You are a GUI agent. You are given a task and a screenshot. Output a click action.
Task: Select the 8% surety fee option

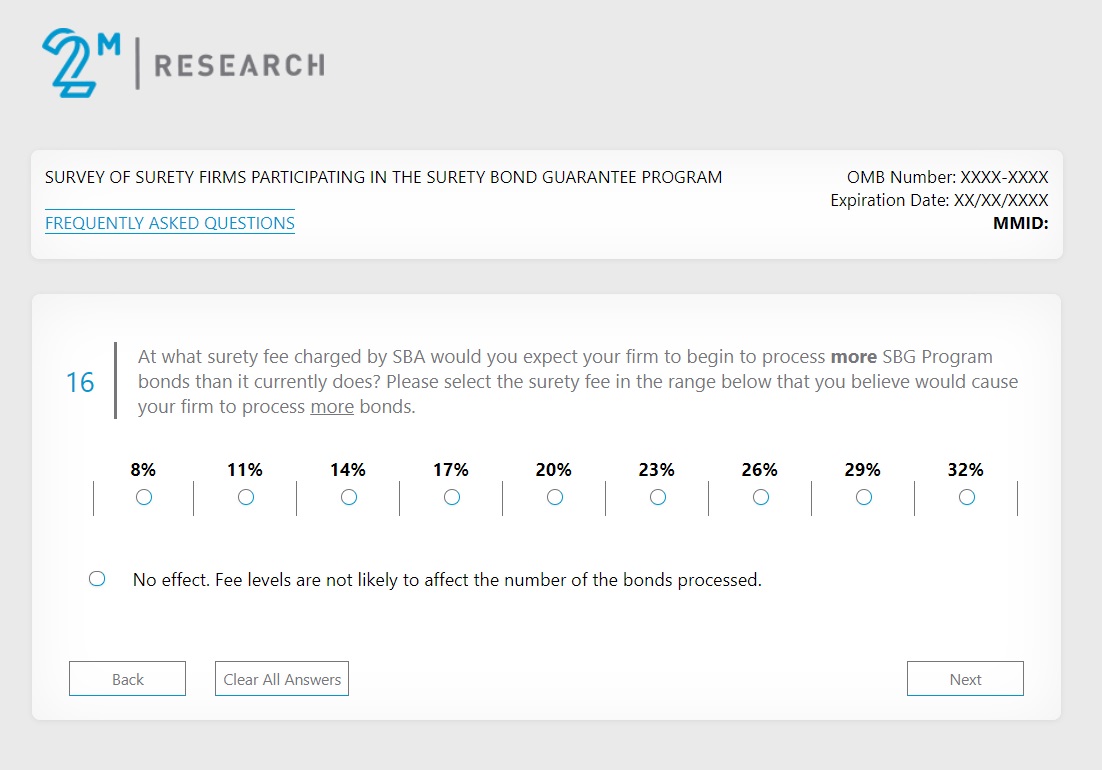[144, 497]
